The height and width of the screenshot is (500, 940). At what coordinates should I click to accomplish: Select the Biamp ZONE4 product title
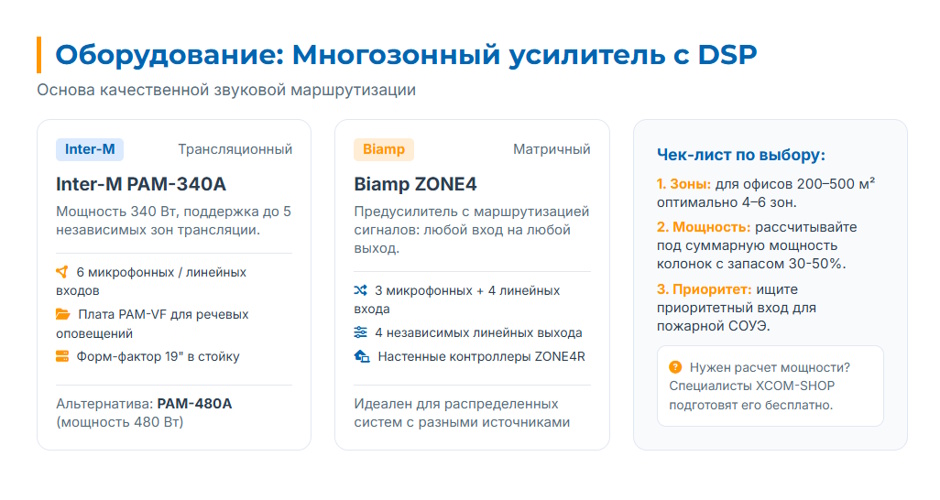click(x=415, y=184)
